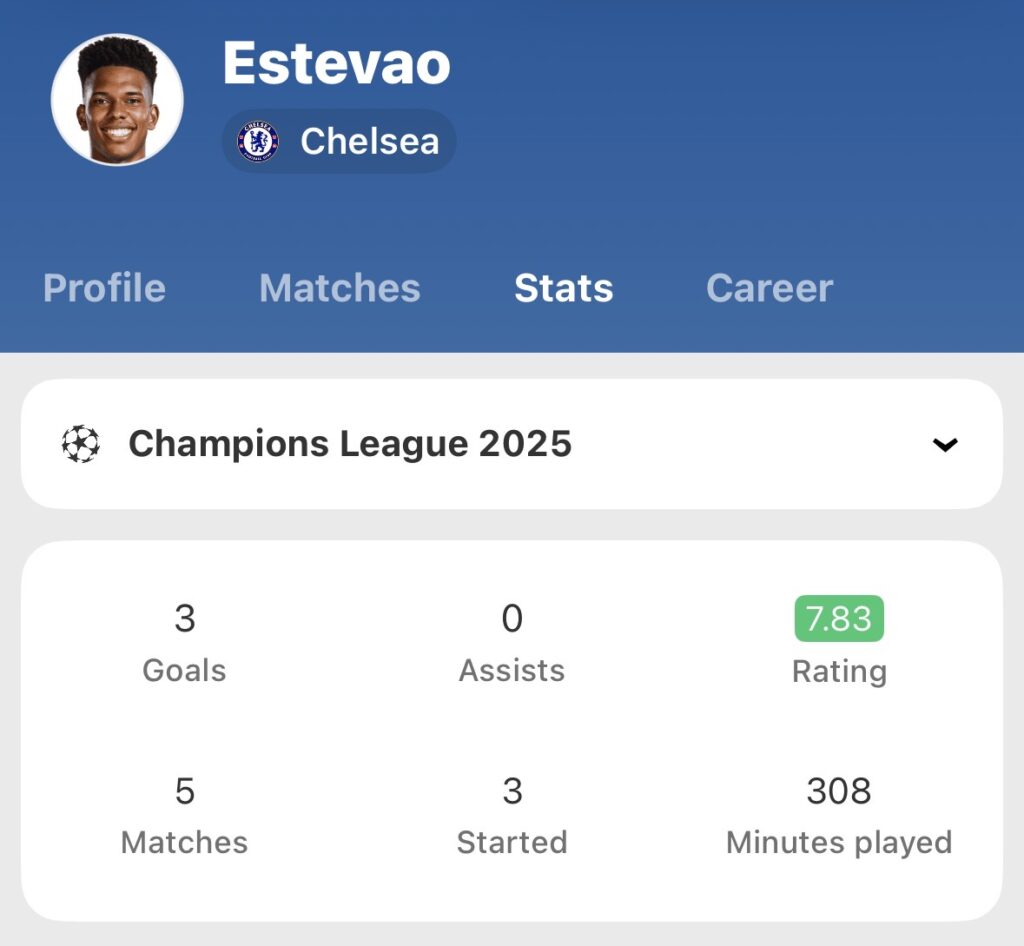This screenshot has width=1024, height=946.
Task: Open Estevao's player photo avatar
Action: coord(117,100)
